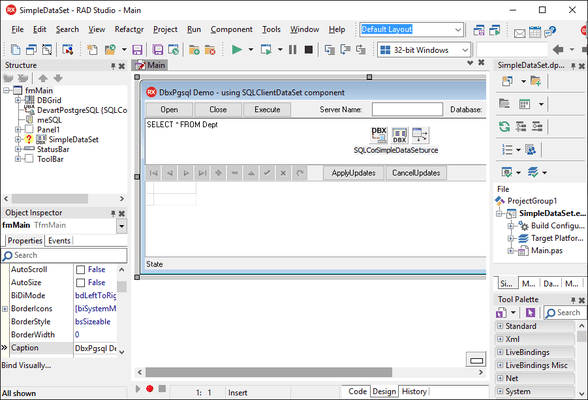Click the Execute button on form
The image size is (588, 400).
pyautogui.click(x=267, y=109)
